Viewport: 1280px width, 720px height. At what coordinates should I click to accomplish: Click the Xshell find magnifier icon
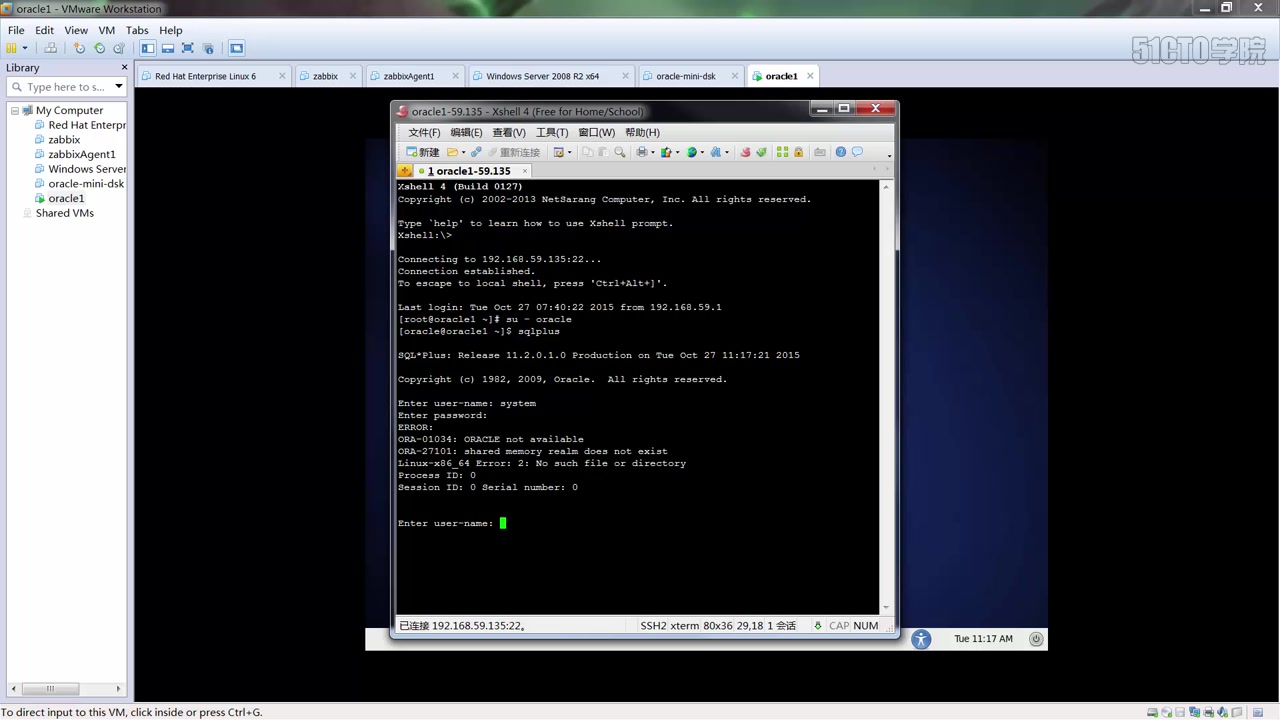(619, 152)
